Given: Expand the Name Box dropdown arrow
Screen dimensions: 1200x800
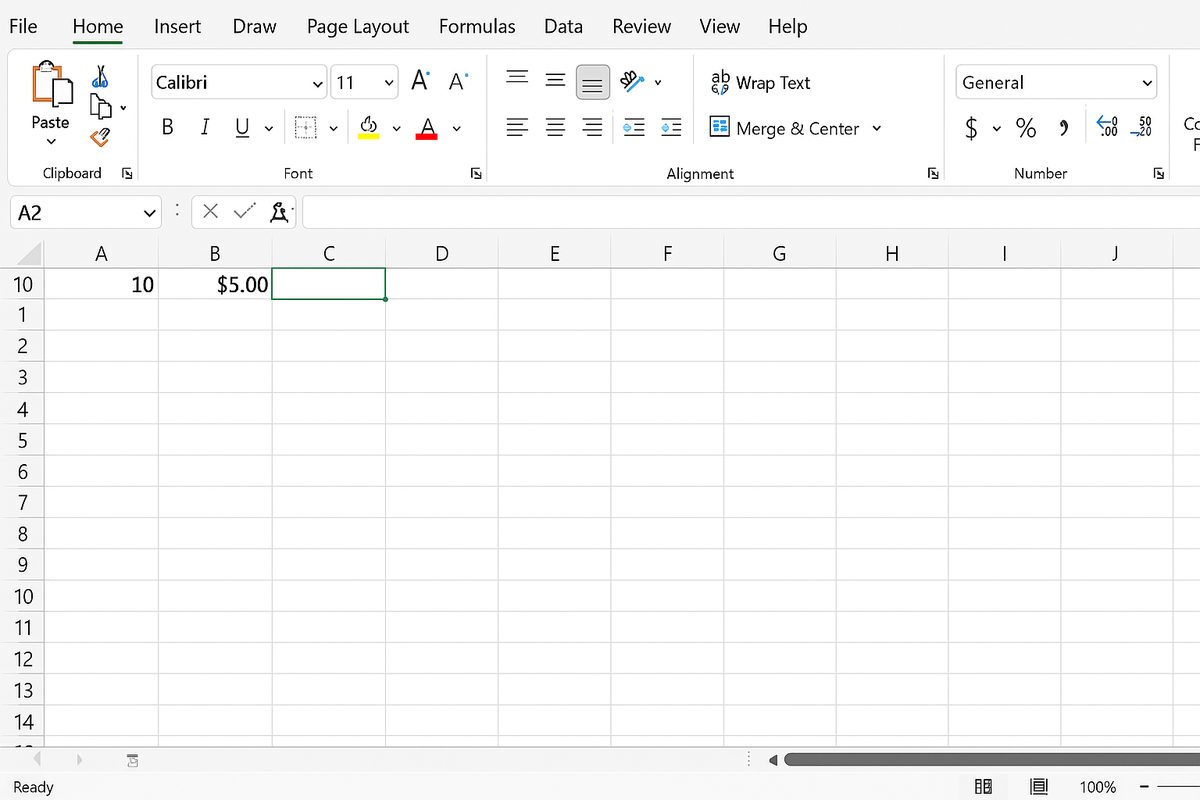Looking at the screenshot, I should 150,212.
